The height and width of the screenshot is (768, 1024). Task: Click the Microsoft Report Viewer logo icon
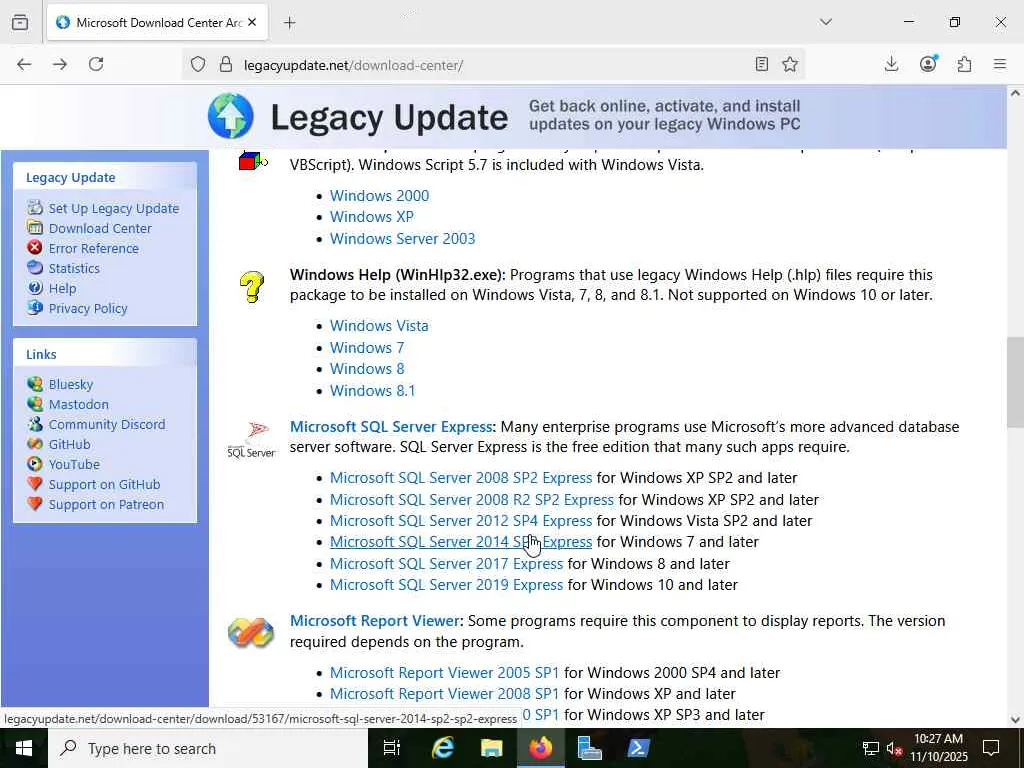(x=251, y=632)
